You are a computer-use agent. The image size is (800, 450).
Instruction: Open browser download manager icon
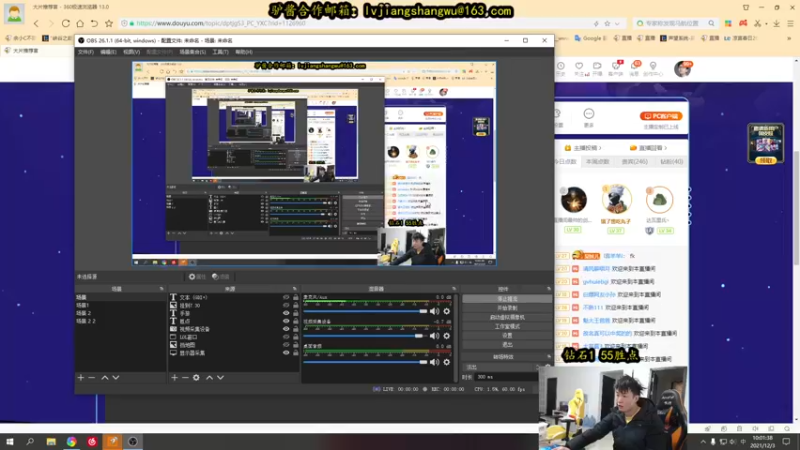point(776,23)
